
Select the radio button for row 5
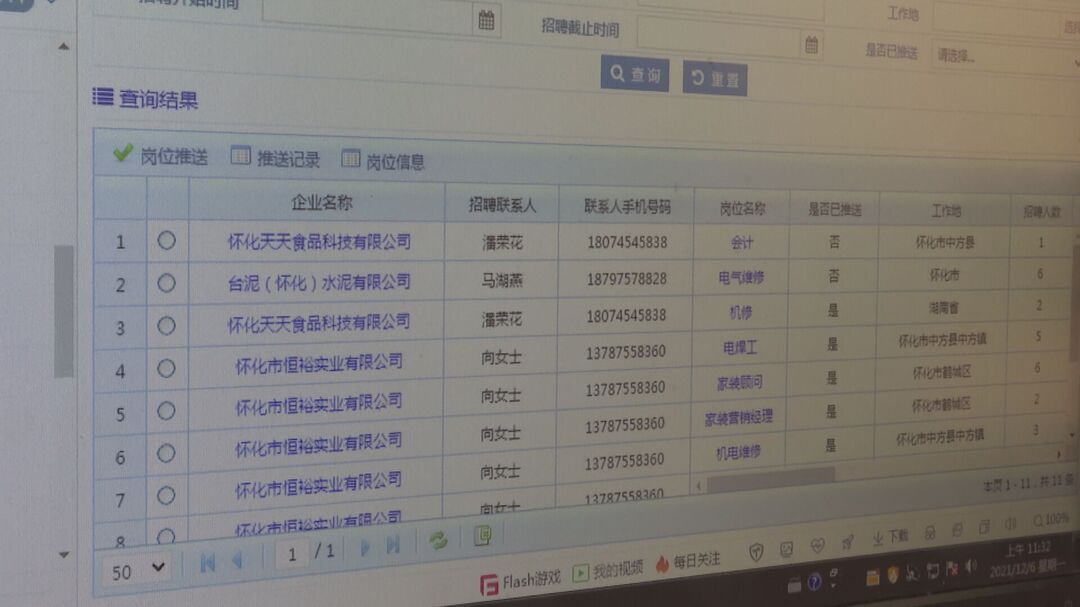click(x=166, y=411)
